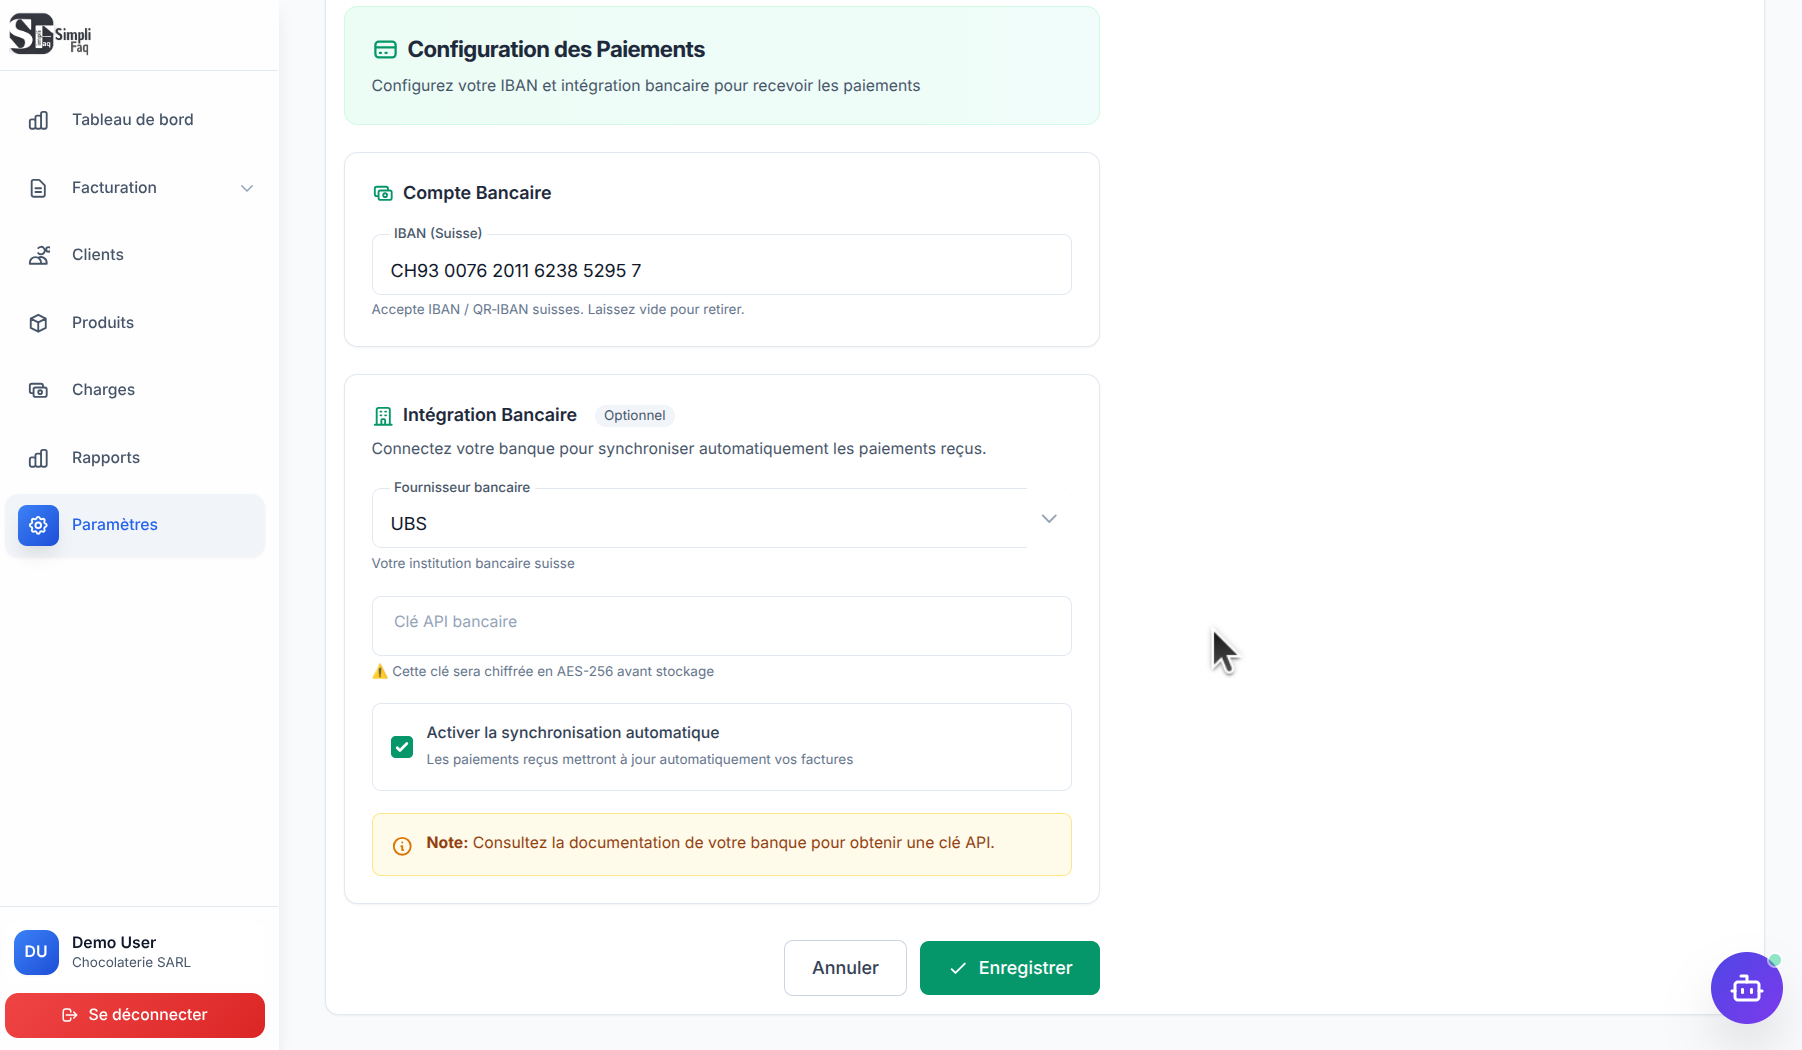Click the Tableau de bord chart icon

pos(39,120)
